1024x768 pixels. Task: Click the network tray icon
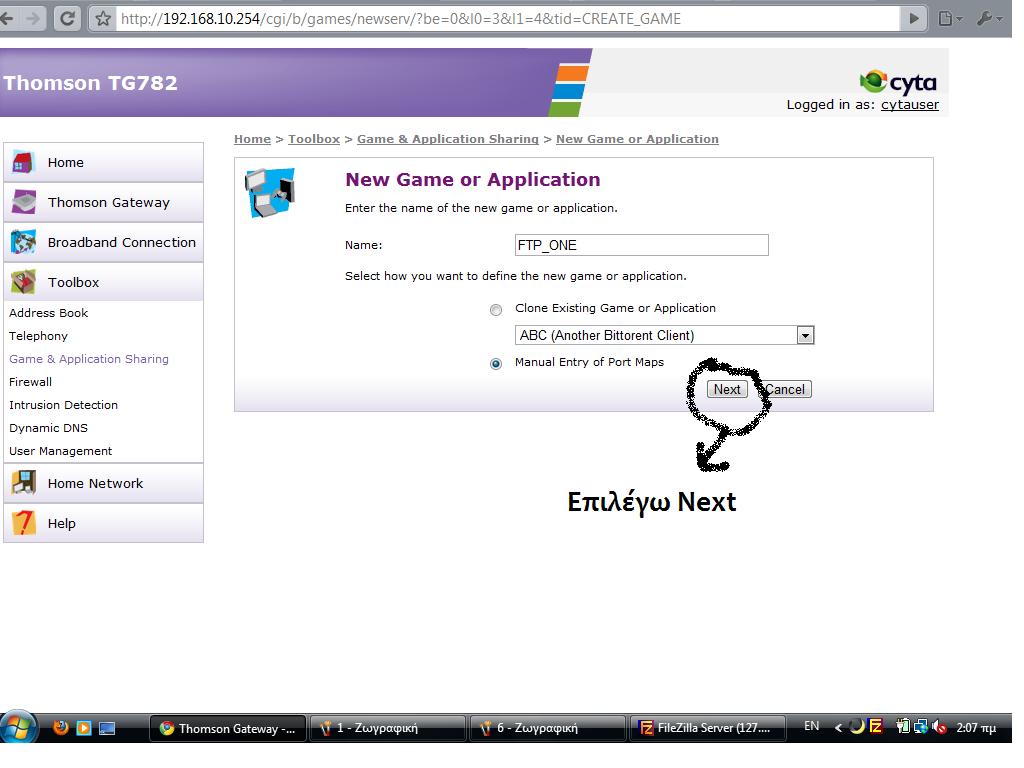pyautogui.click(x=921, y=726)
